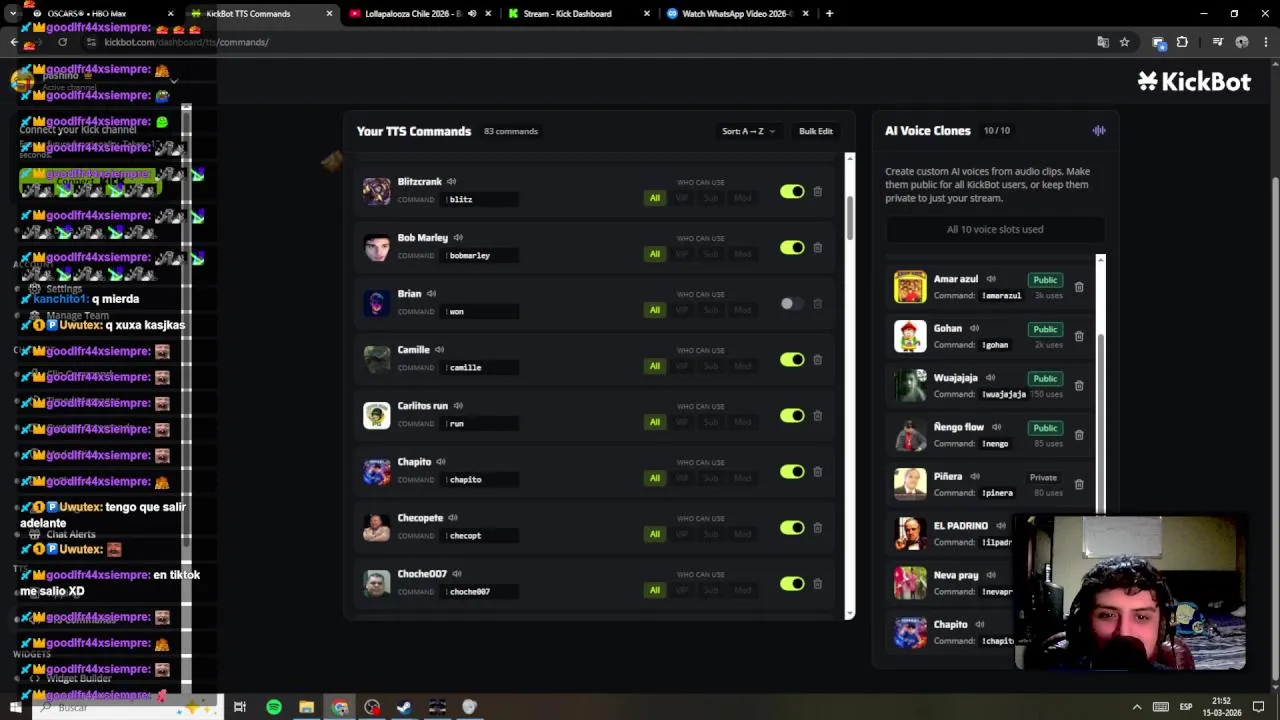Play the Gohan clone preview speaker
Screen dimensions: 1280x720
click(x=974, y=328)
